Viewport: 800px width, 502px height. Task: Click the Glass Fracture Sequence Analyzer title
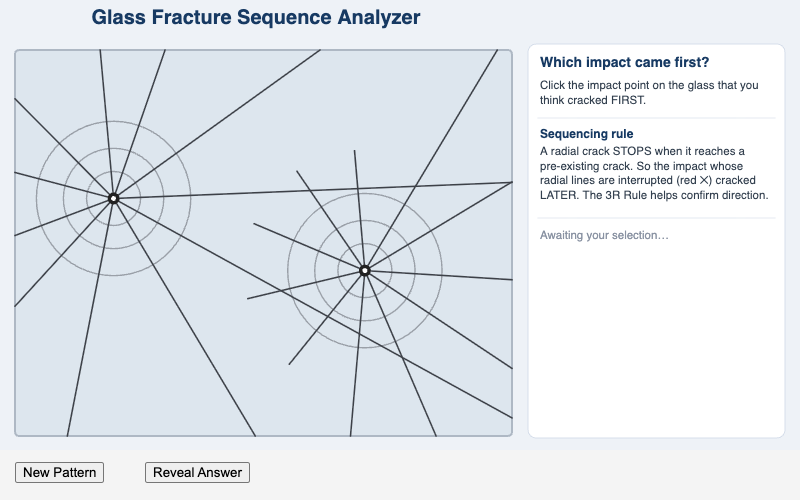(x=256, y=17)
